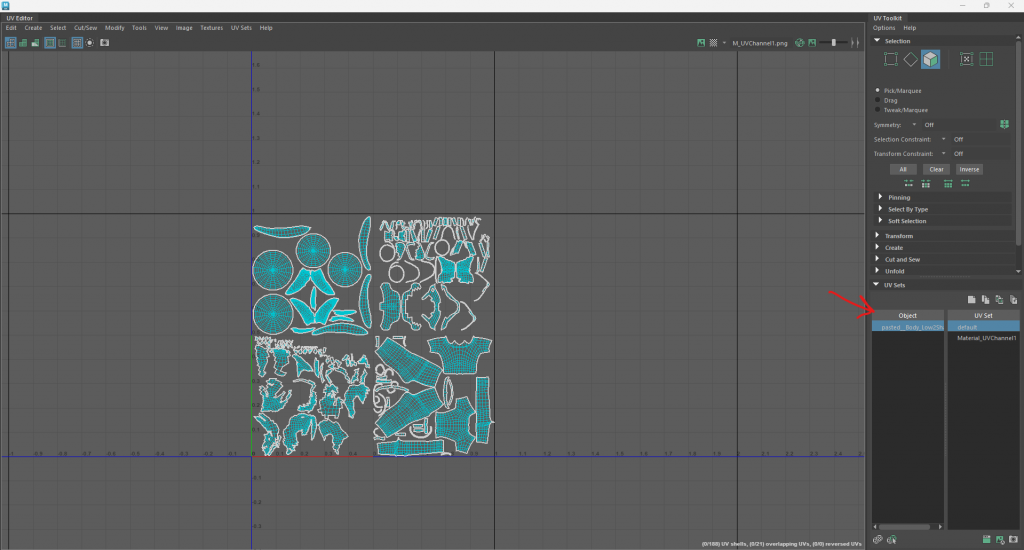
Task: Select the Drag radio button
Action: (878, 100)
